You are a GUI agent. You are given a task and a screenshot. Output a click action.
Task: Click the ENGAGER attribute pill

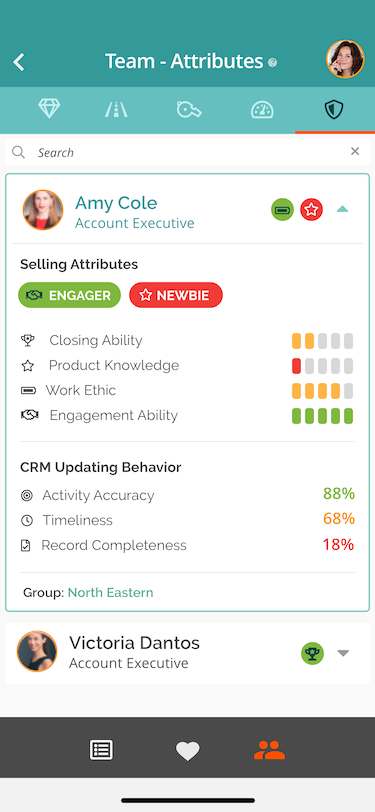point(69,295)
